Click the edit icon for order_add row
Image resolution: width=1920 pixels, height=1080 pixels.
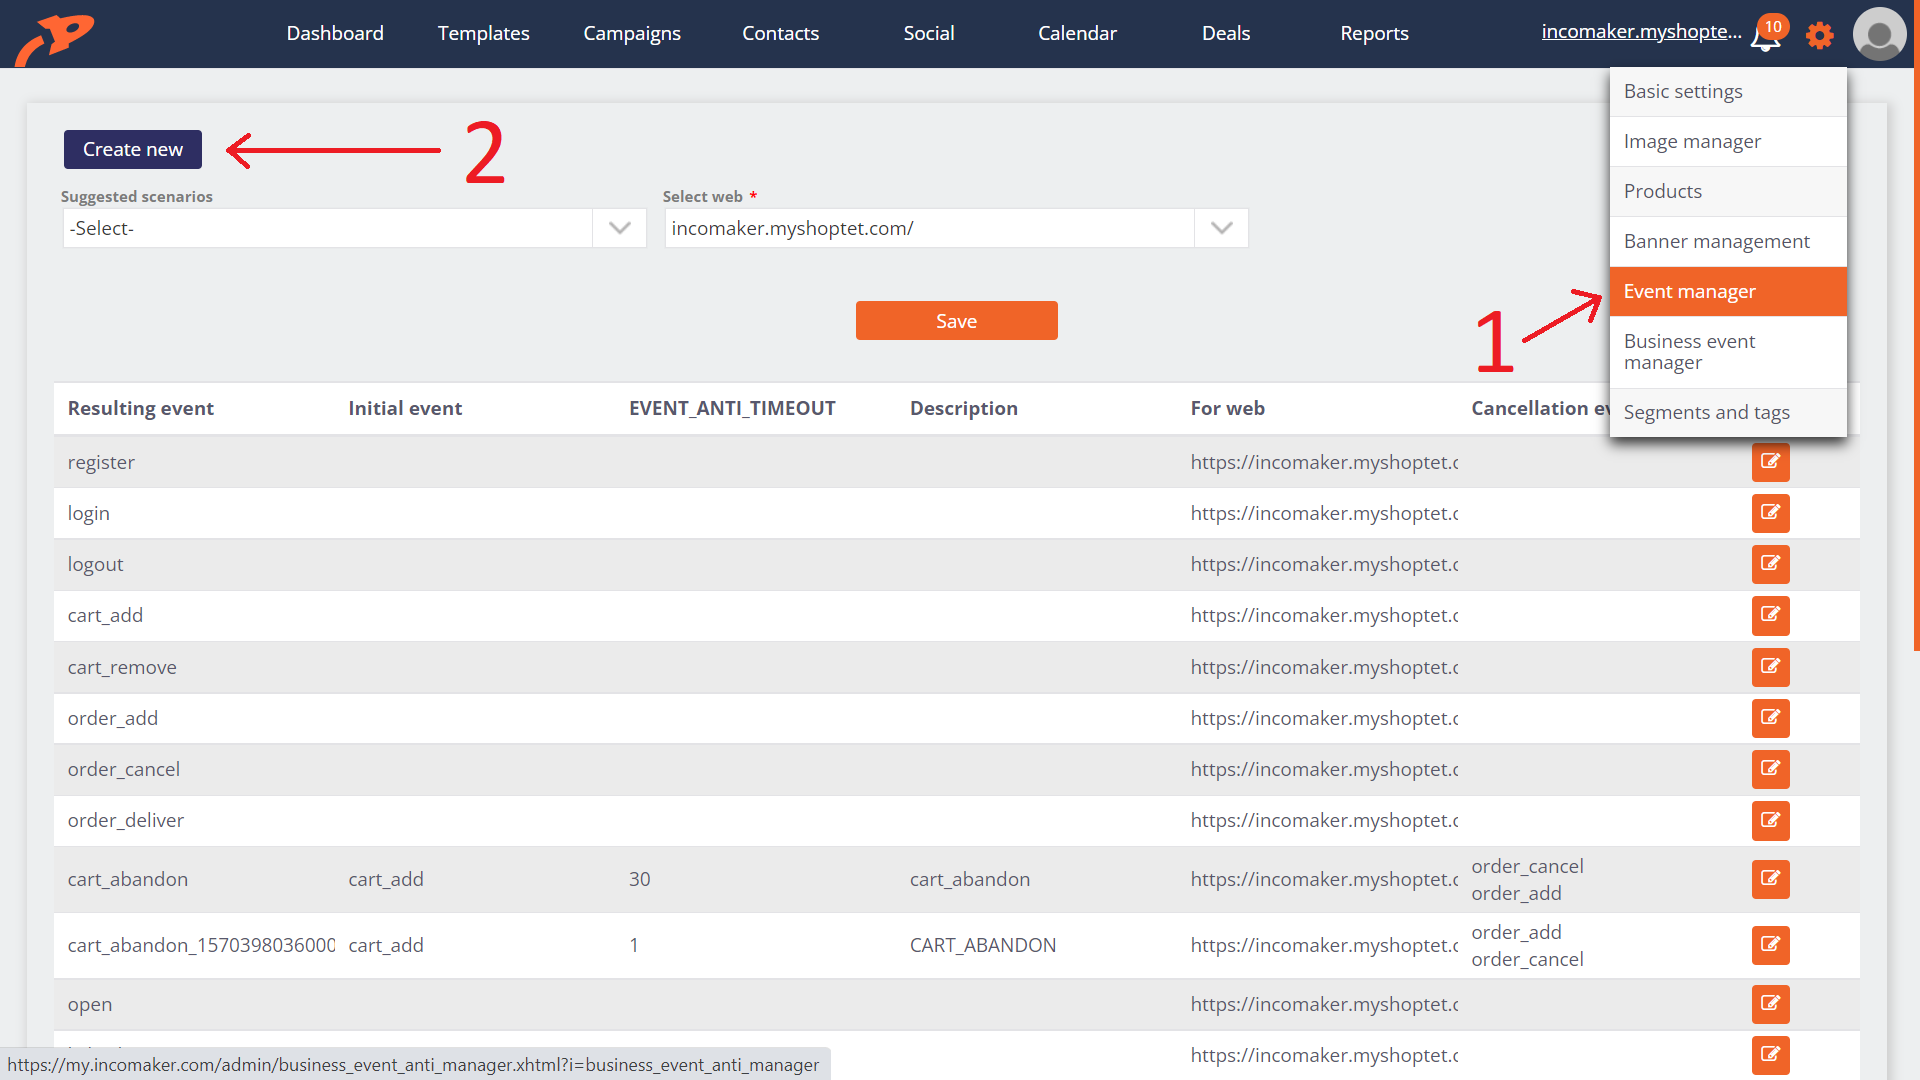1770,717
